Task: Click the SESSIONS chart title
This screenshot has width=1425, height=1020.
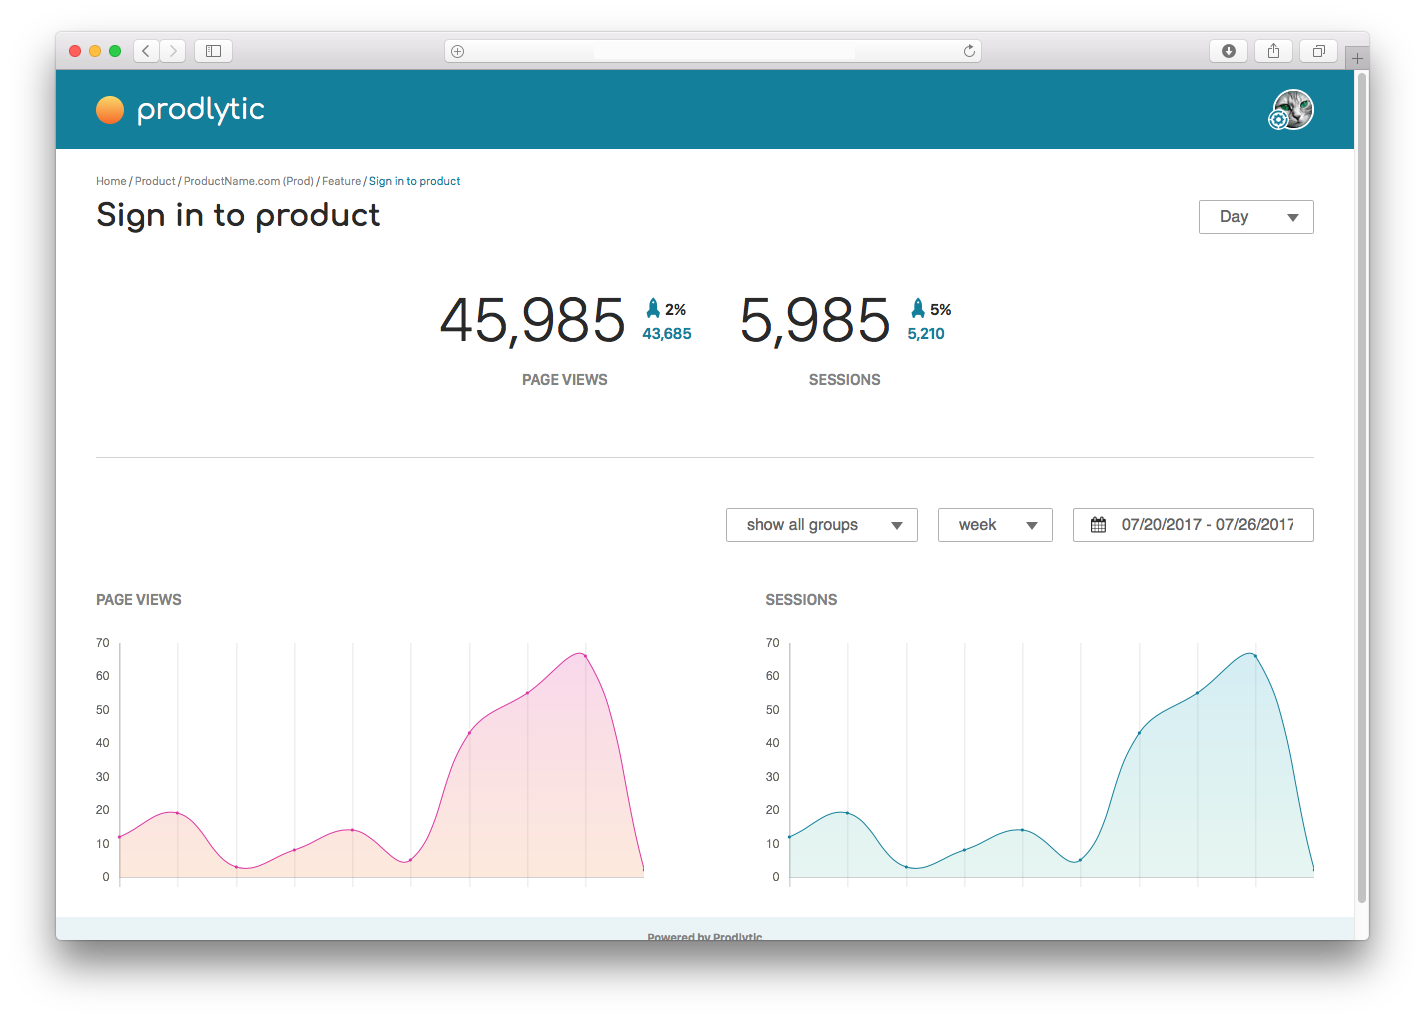Action: tap(801, 600)
